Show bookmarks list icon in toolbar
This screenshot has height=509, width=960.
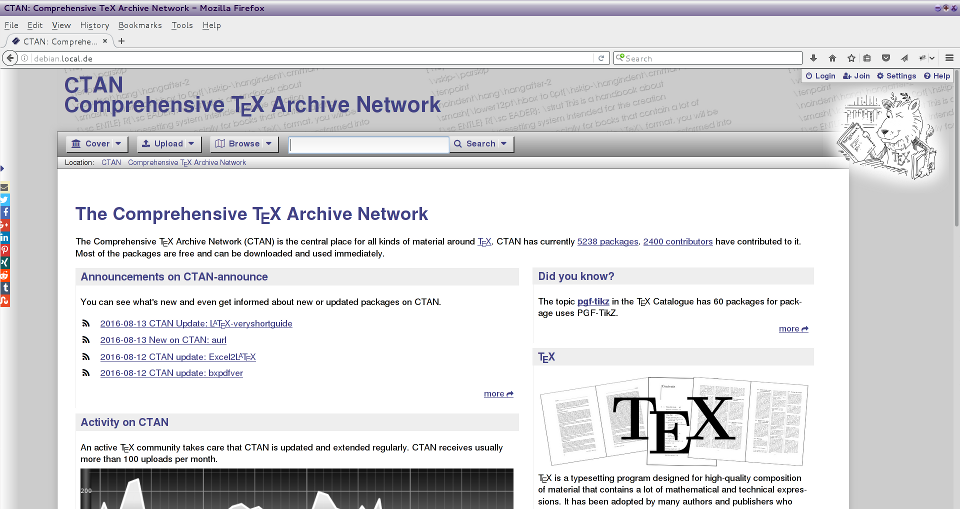pyautogui.click(x=867, y=58)
